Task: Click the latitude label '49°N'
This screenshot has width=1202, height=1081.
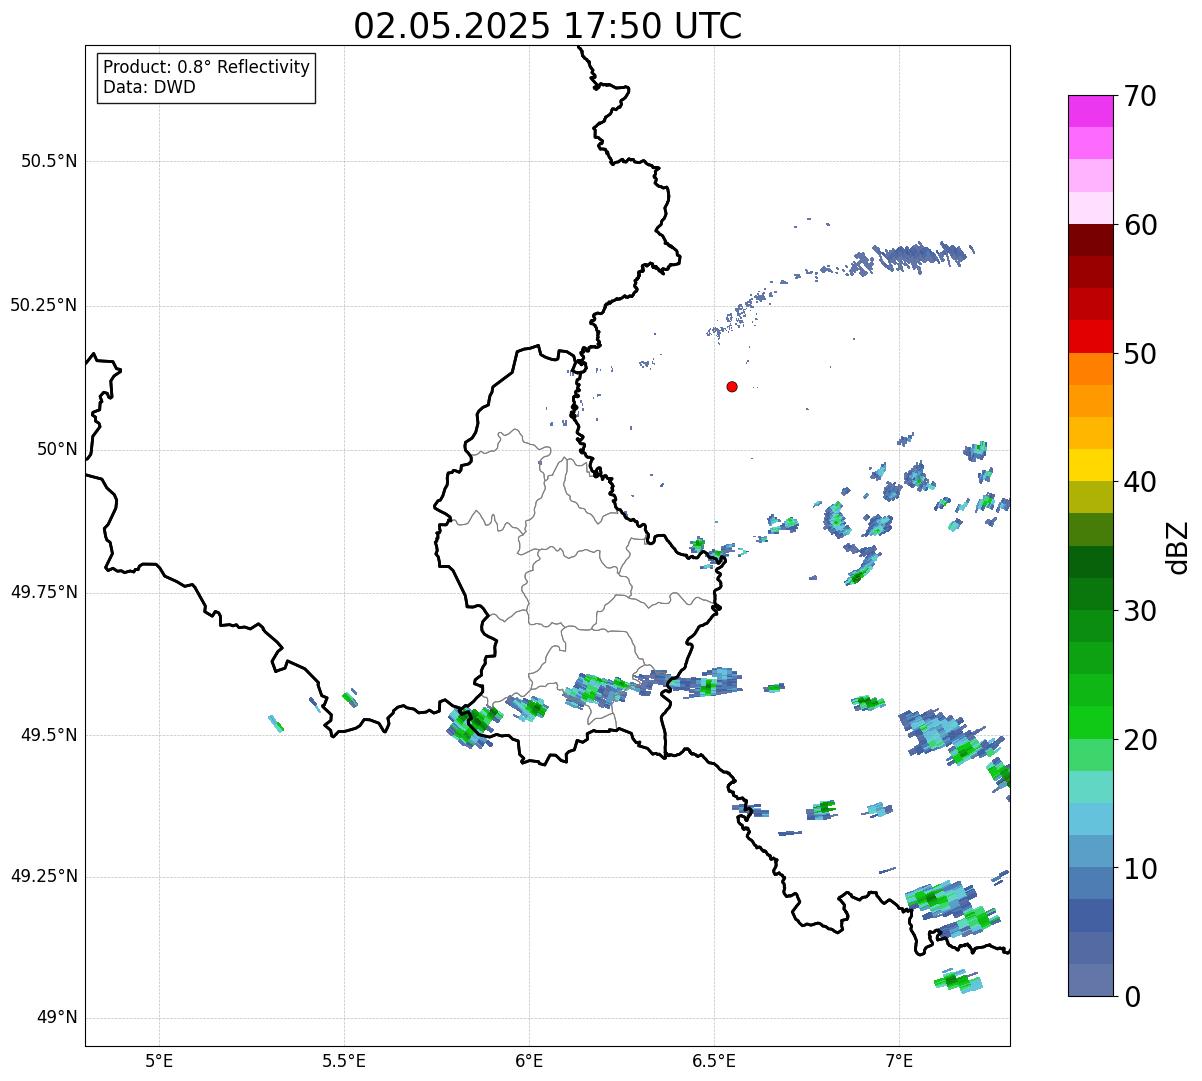Action: tap(58, 1018)
